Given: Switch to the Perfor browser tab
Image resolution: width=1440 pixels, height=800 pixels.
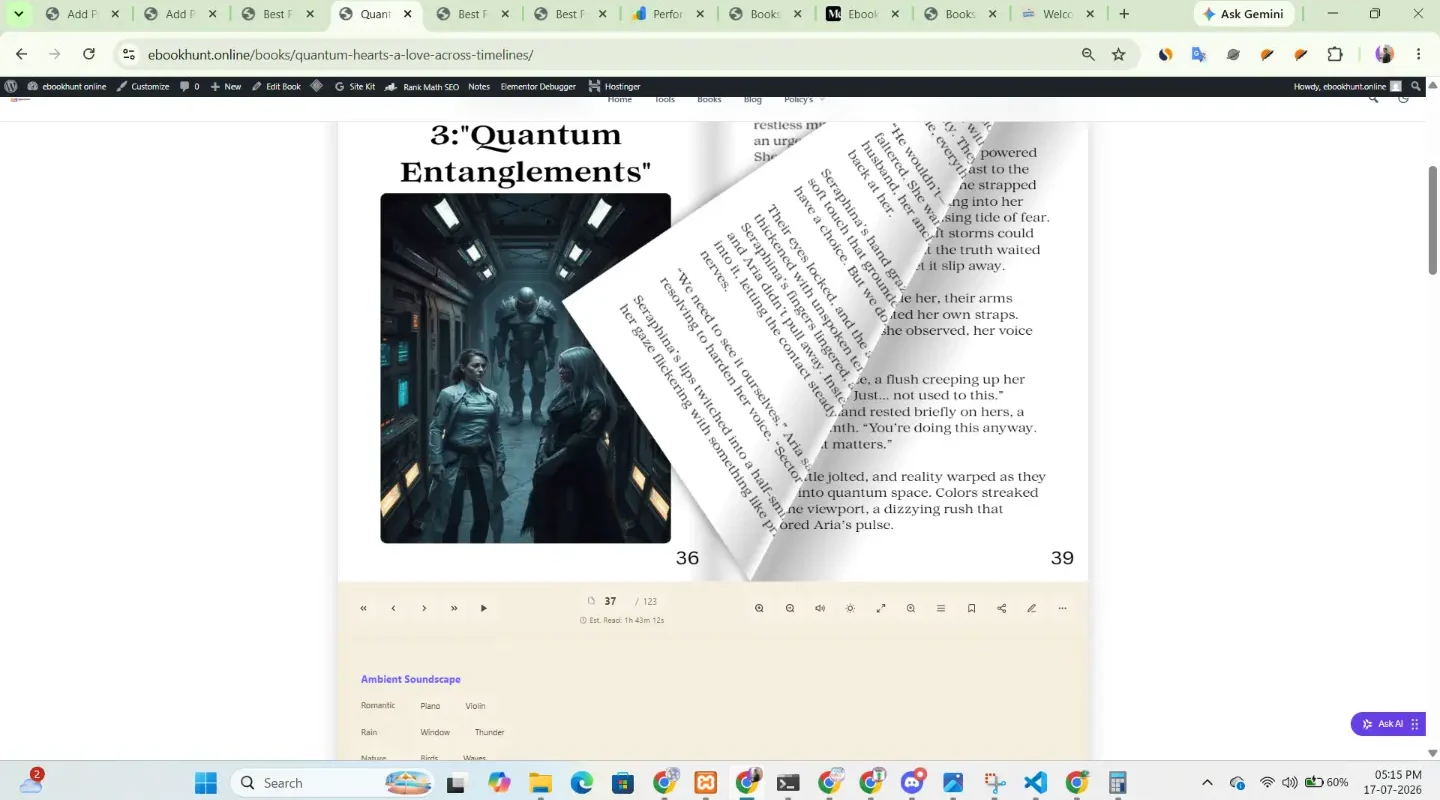Looking at the screenshot, I should pos(668,14).
